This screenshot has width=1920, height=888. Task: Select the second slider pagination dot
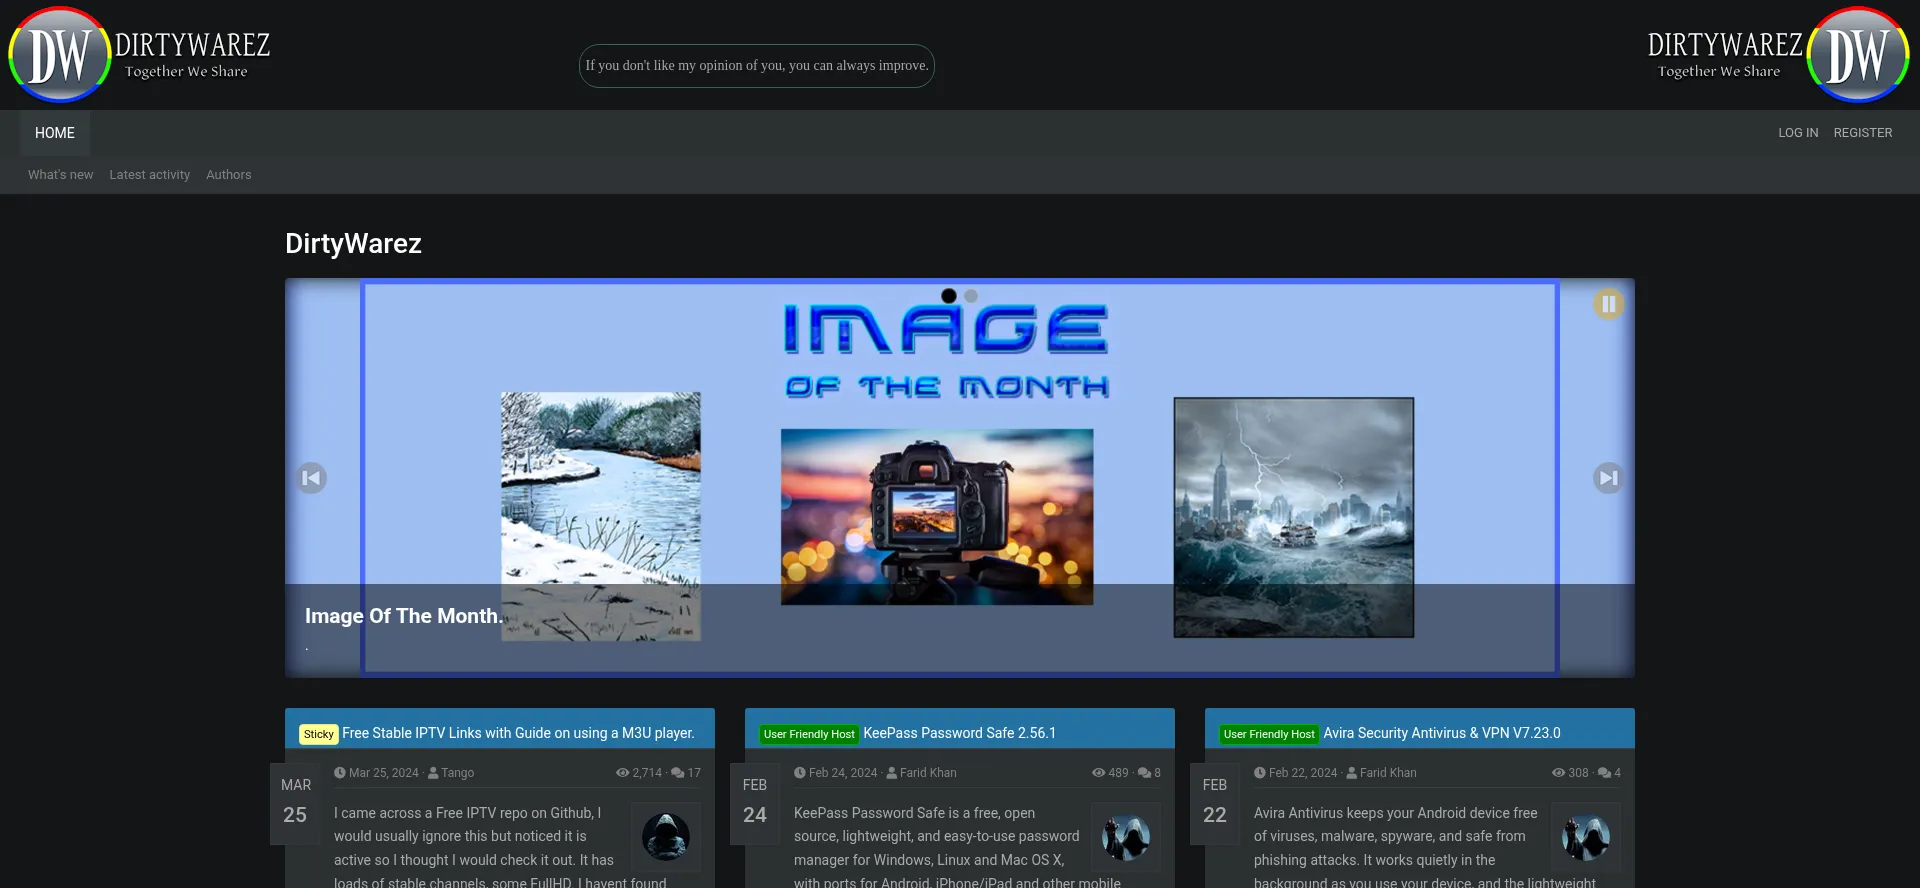971,296
